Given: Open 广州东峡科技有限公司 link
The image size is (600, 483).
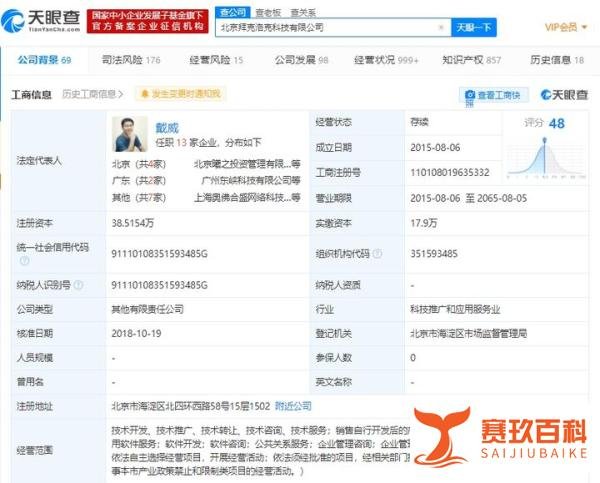Looking at the screenshot, I should (251, 180).
